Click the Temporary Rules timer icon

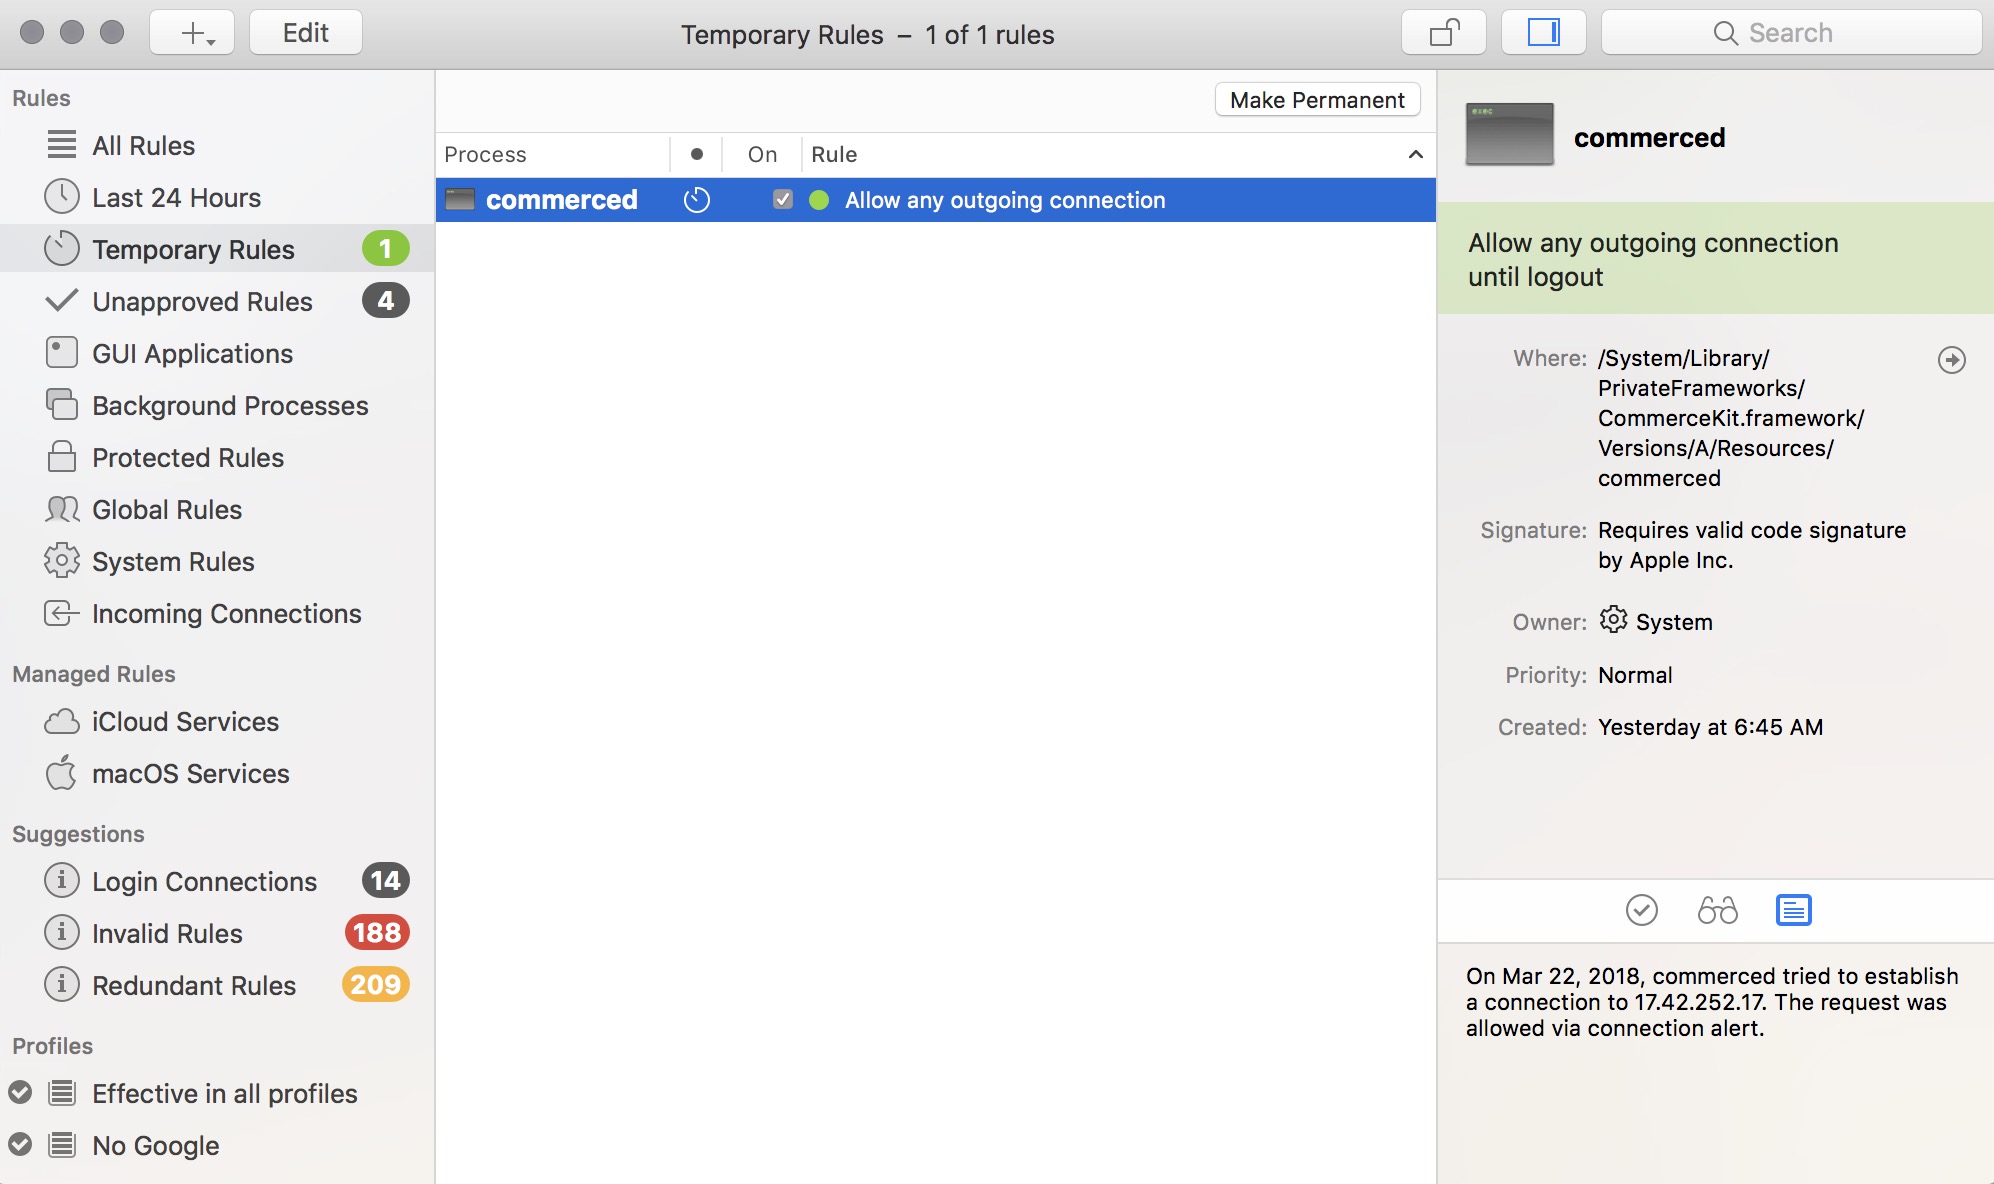pos(62,249)
